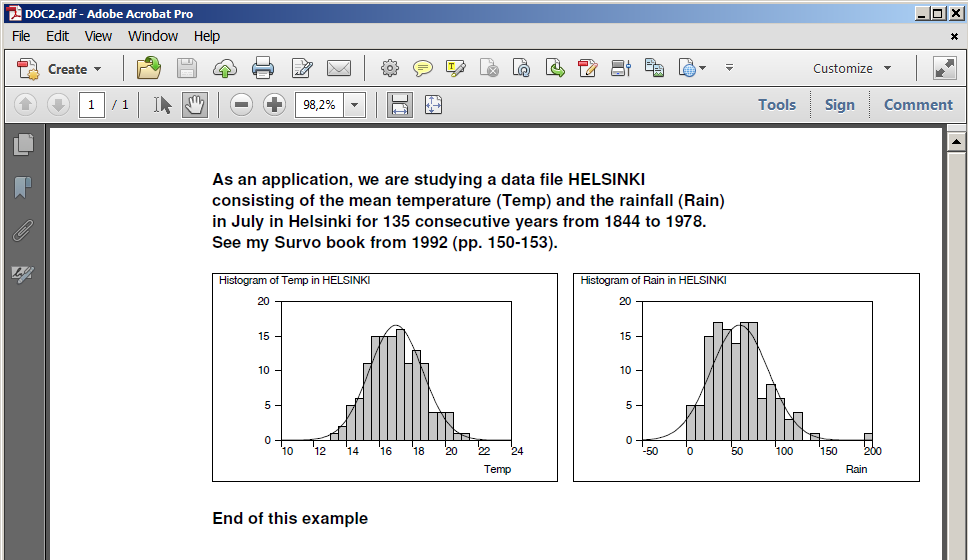Toggle read mode full-screen icon
Viewport: 968px width, 560px height.
(x=945, y=68)
